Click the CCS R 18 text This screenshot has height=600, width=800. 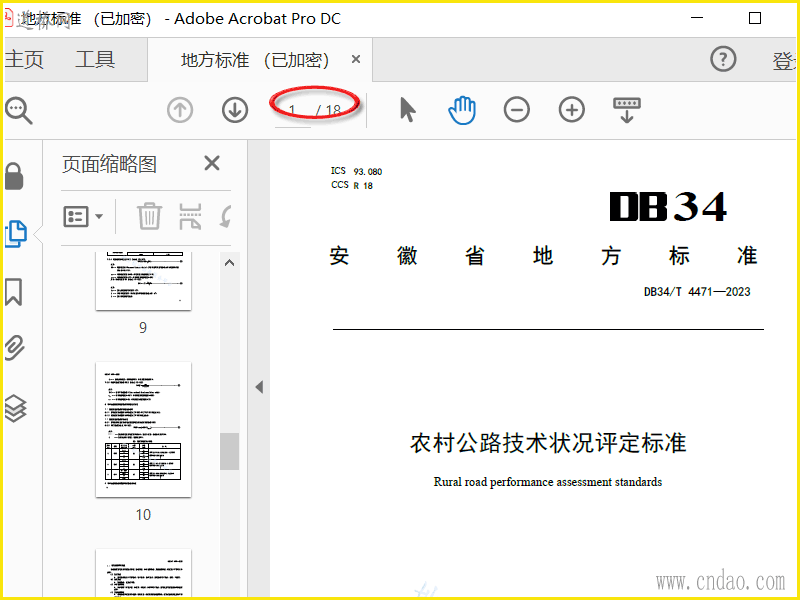click(352, 185)
